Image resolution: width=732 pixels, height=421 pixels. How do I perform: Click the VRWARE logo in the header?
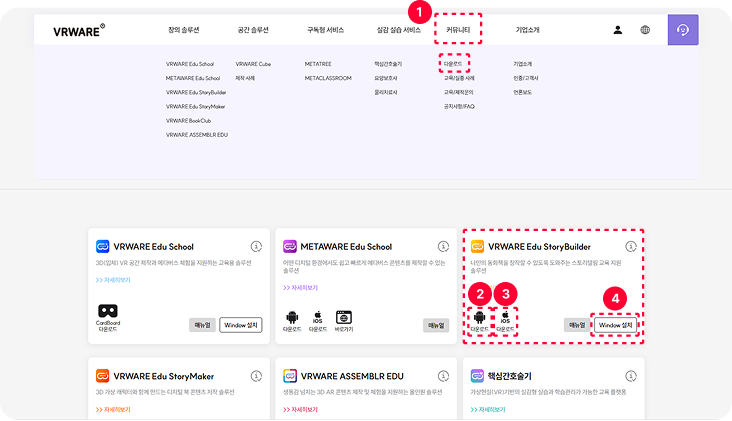click(78, 31)
